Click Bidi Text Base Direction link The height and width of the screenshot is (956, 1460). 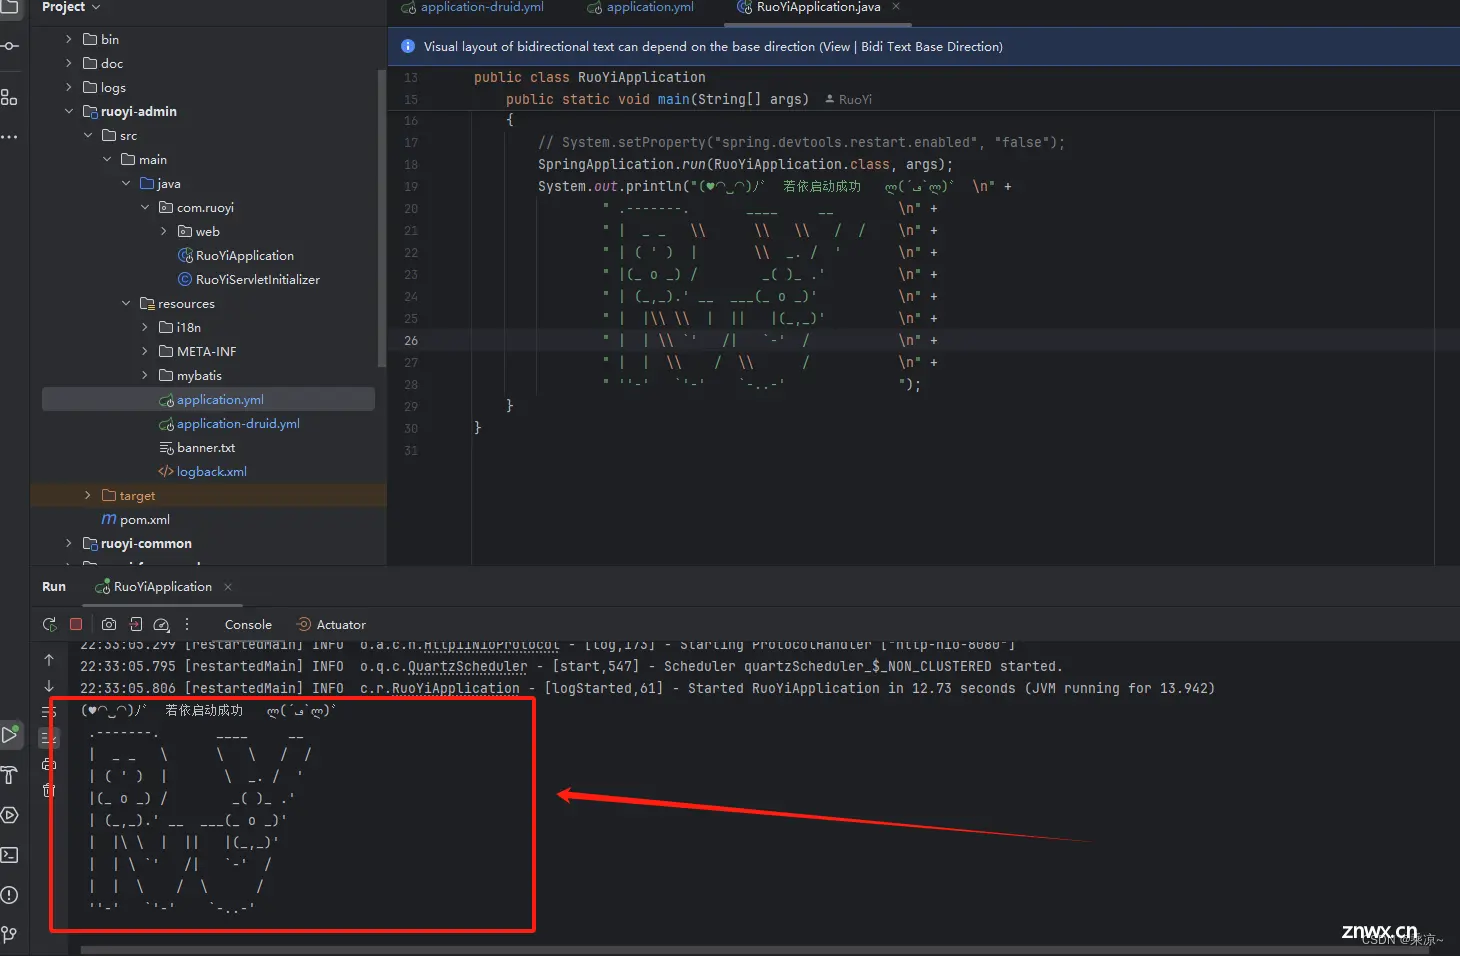coord(929,46)
